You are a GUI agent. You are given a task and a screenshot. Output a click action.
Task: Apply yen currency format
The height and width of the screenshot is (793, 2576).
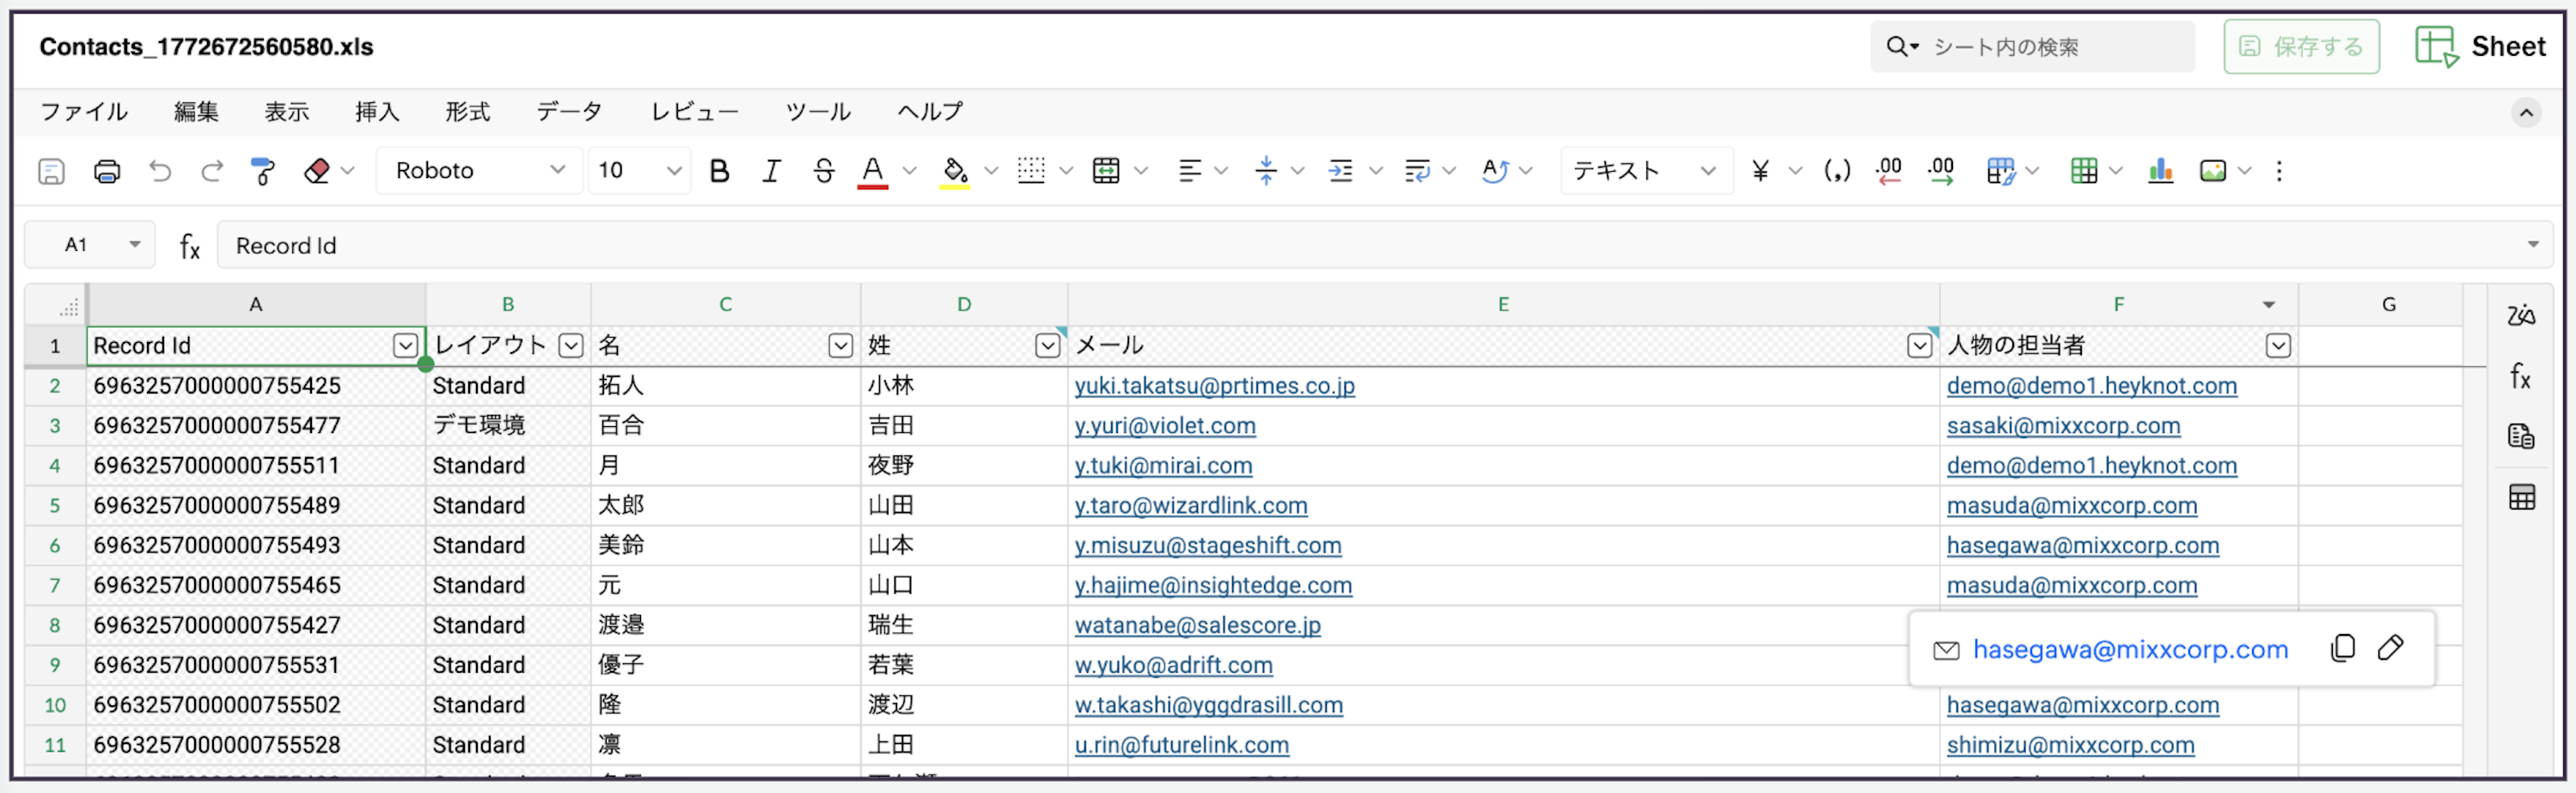[1761, 171]
